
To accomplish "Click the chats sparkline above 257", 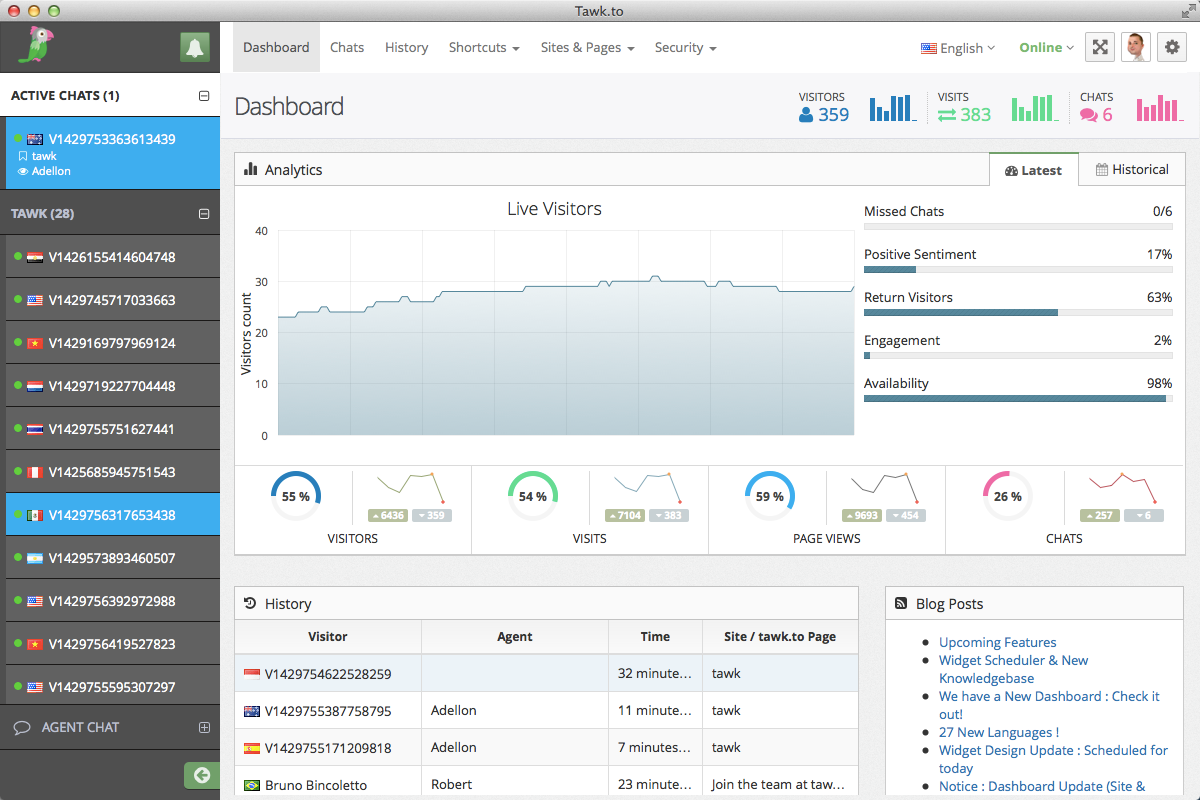I will tap(1122, 487).
